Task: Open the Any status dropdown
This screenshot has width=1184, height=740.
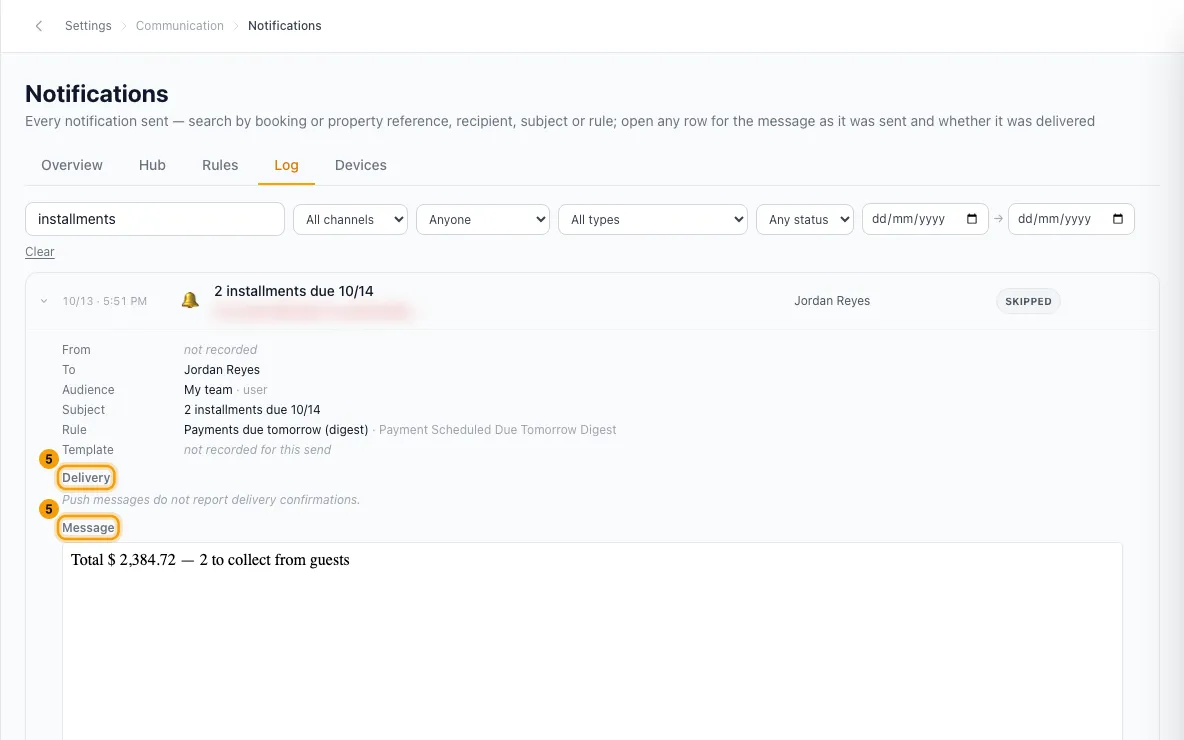Action: (805, 220)
